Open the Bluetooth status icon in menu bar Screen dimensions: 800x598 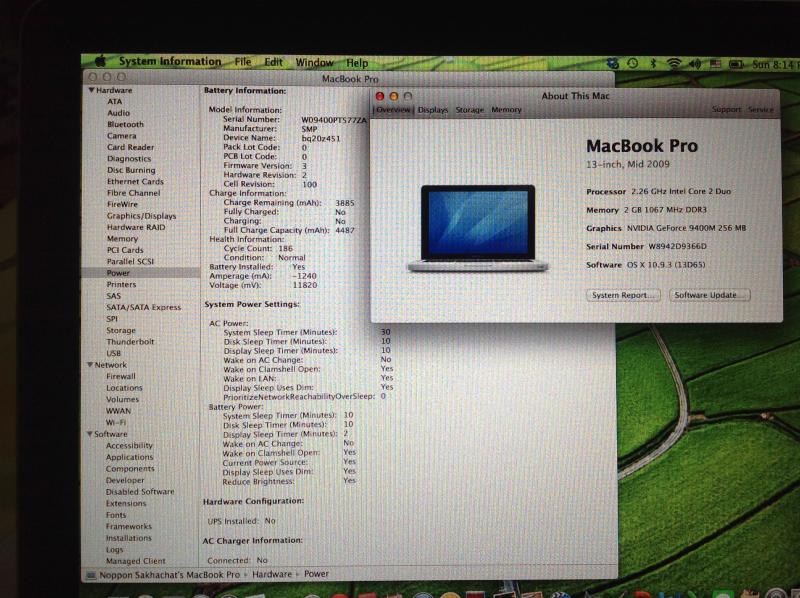click(653, 64)
